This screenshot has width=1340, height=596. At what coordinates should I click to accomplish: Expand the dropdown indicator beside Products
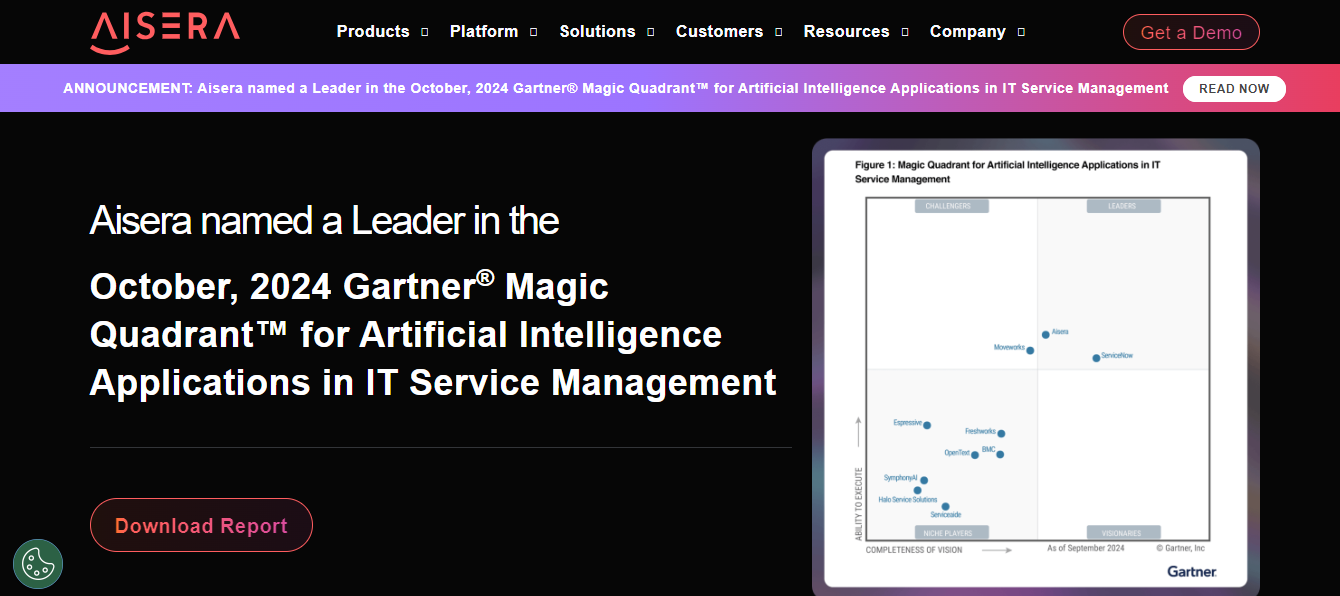425,32
